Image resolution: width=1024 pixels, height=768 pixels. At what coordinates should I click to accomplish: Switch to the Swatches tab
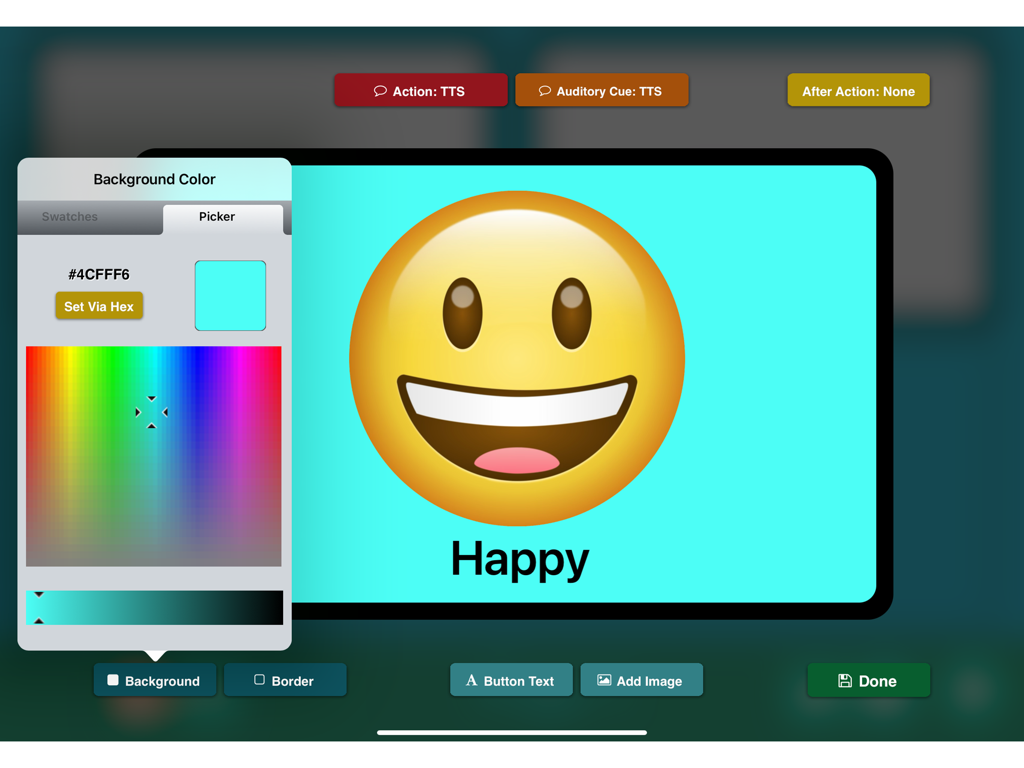coord(69,217)
